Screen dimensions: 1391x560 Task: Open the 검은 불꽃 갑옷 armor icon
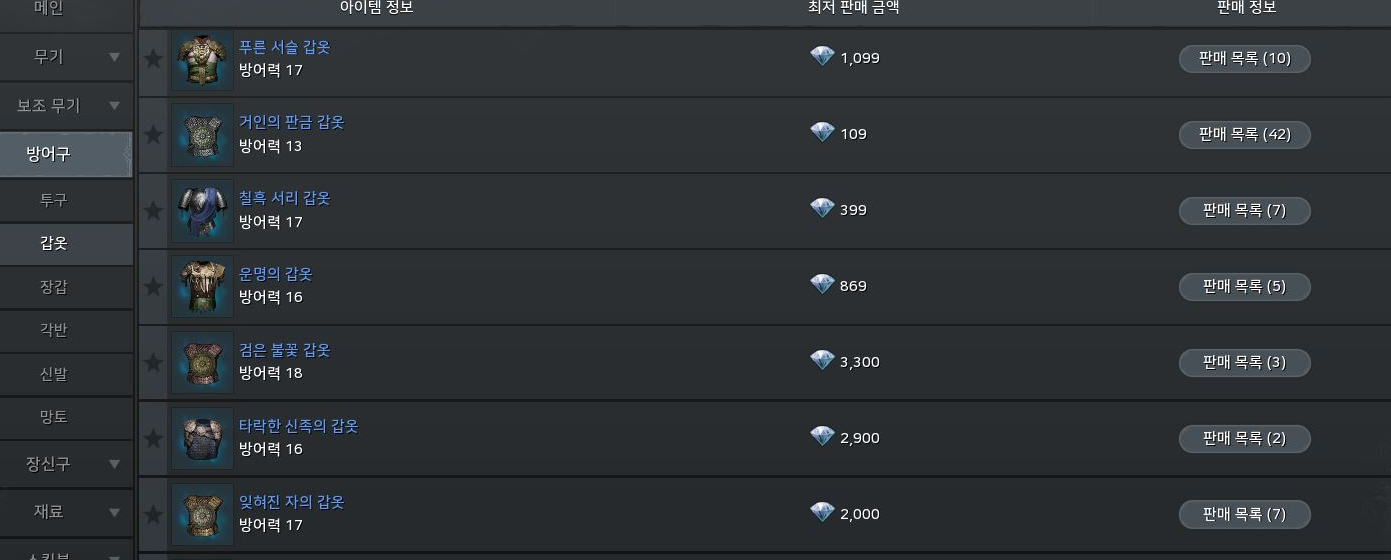tap(202, 363)
